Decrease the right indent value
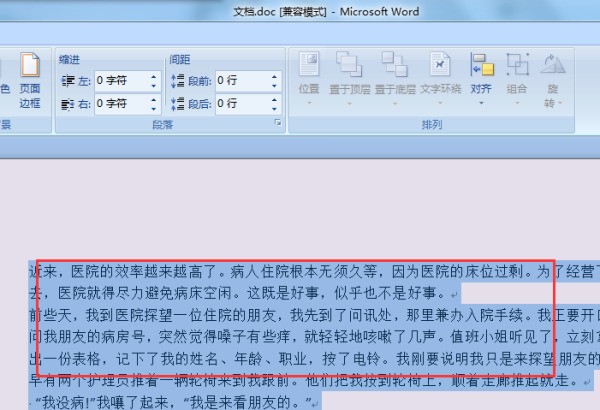The height and width of the screenshot is (410, 600). pyautogui.click(x=153, y=109)
